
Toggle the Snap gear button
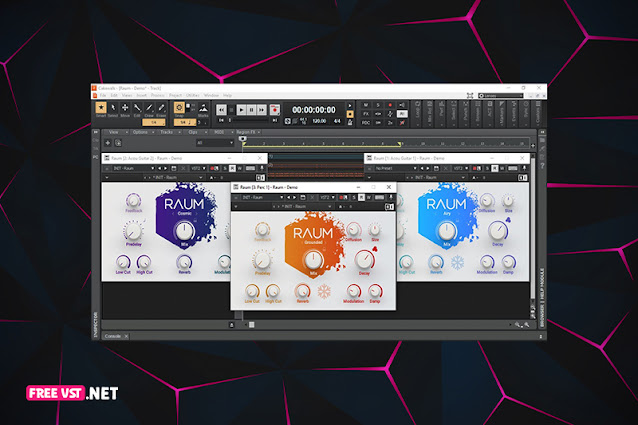[179, 108]
